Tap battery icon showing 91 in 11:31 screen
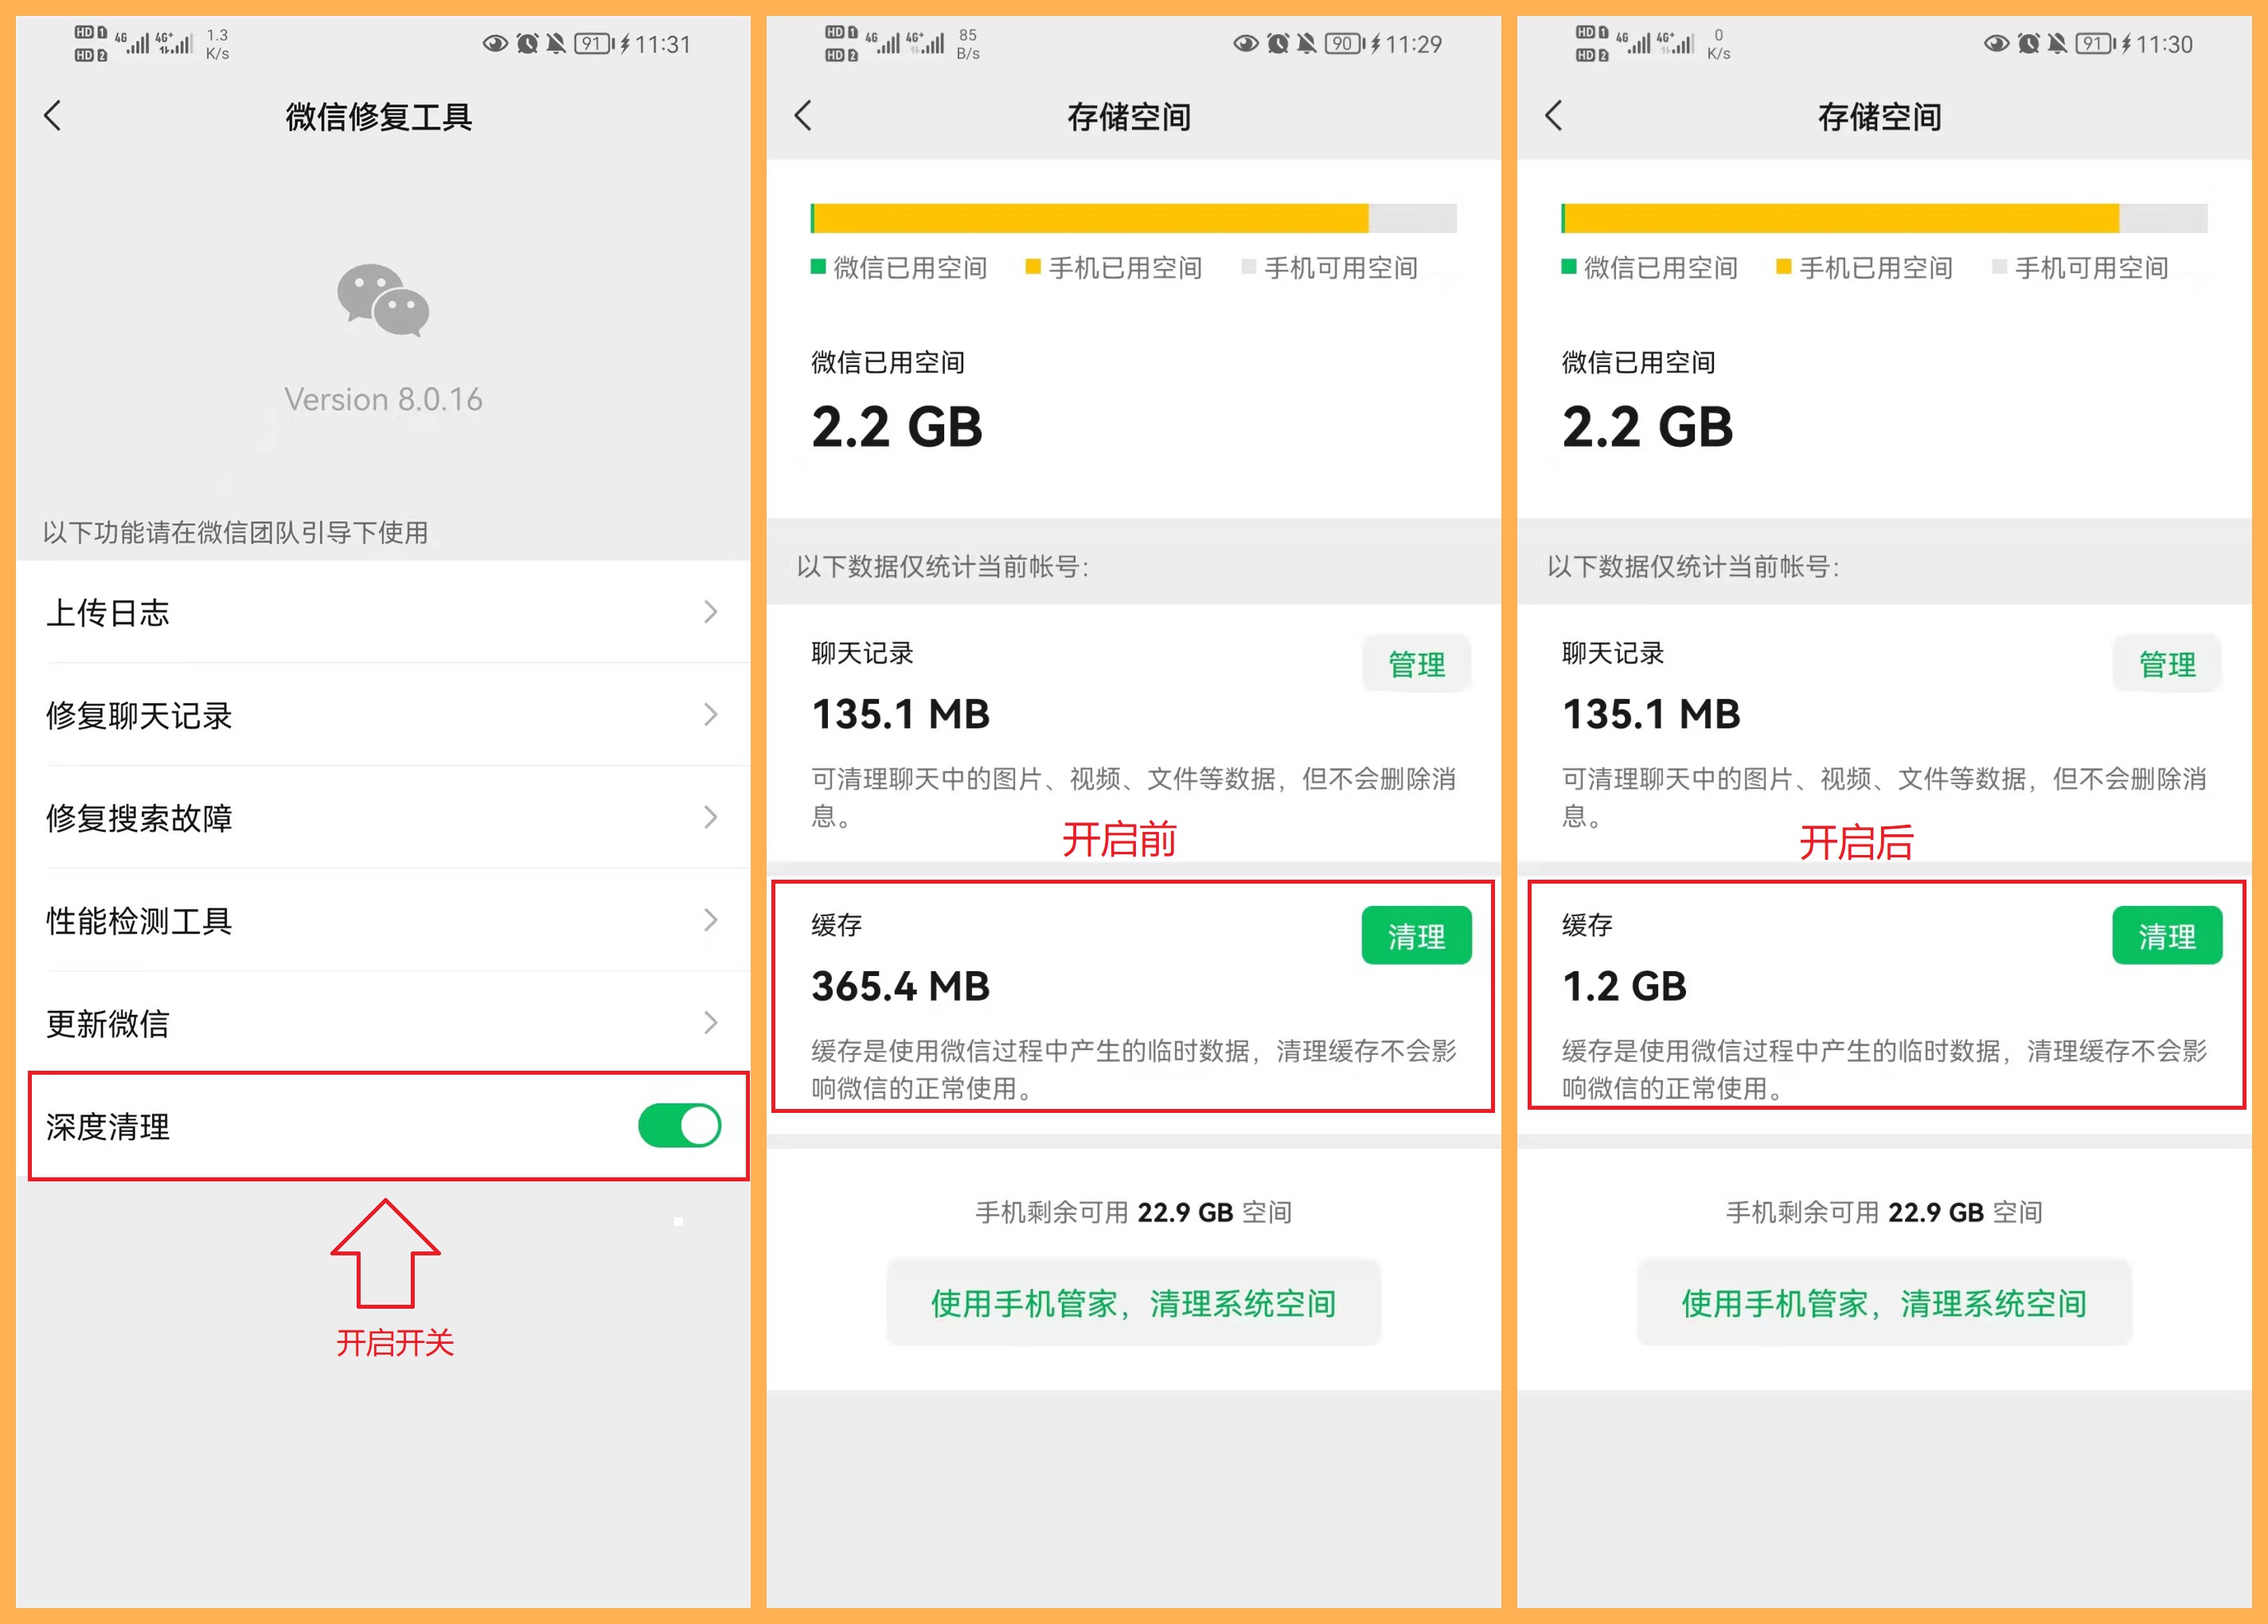 click(x=594, y=44)
